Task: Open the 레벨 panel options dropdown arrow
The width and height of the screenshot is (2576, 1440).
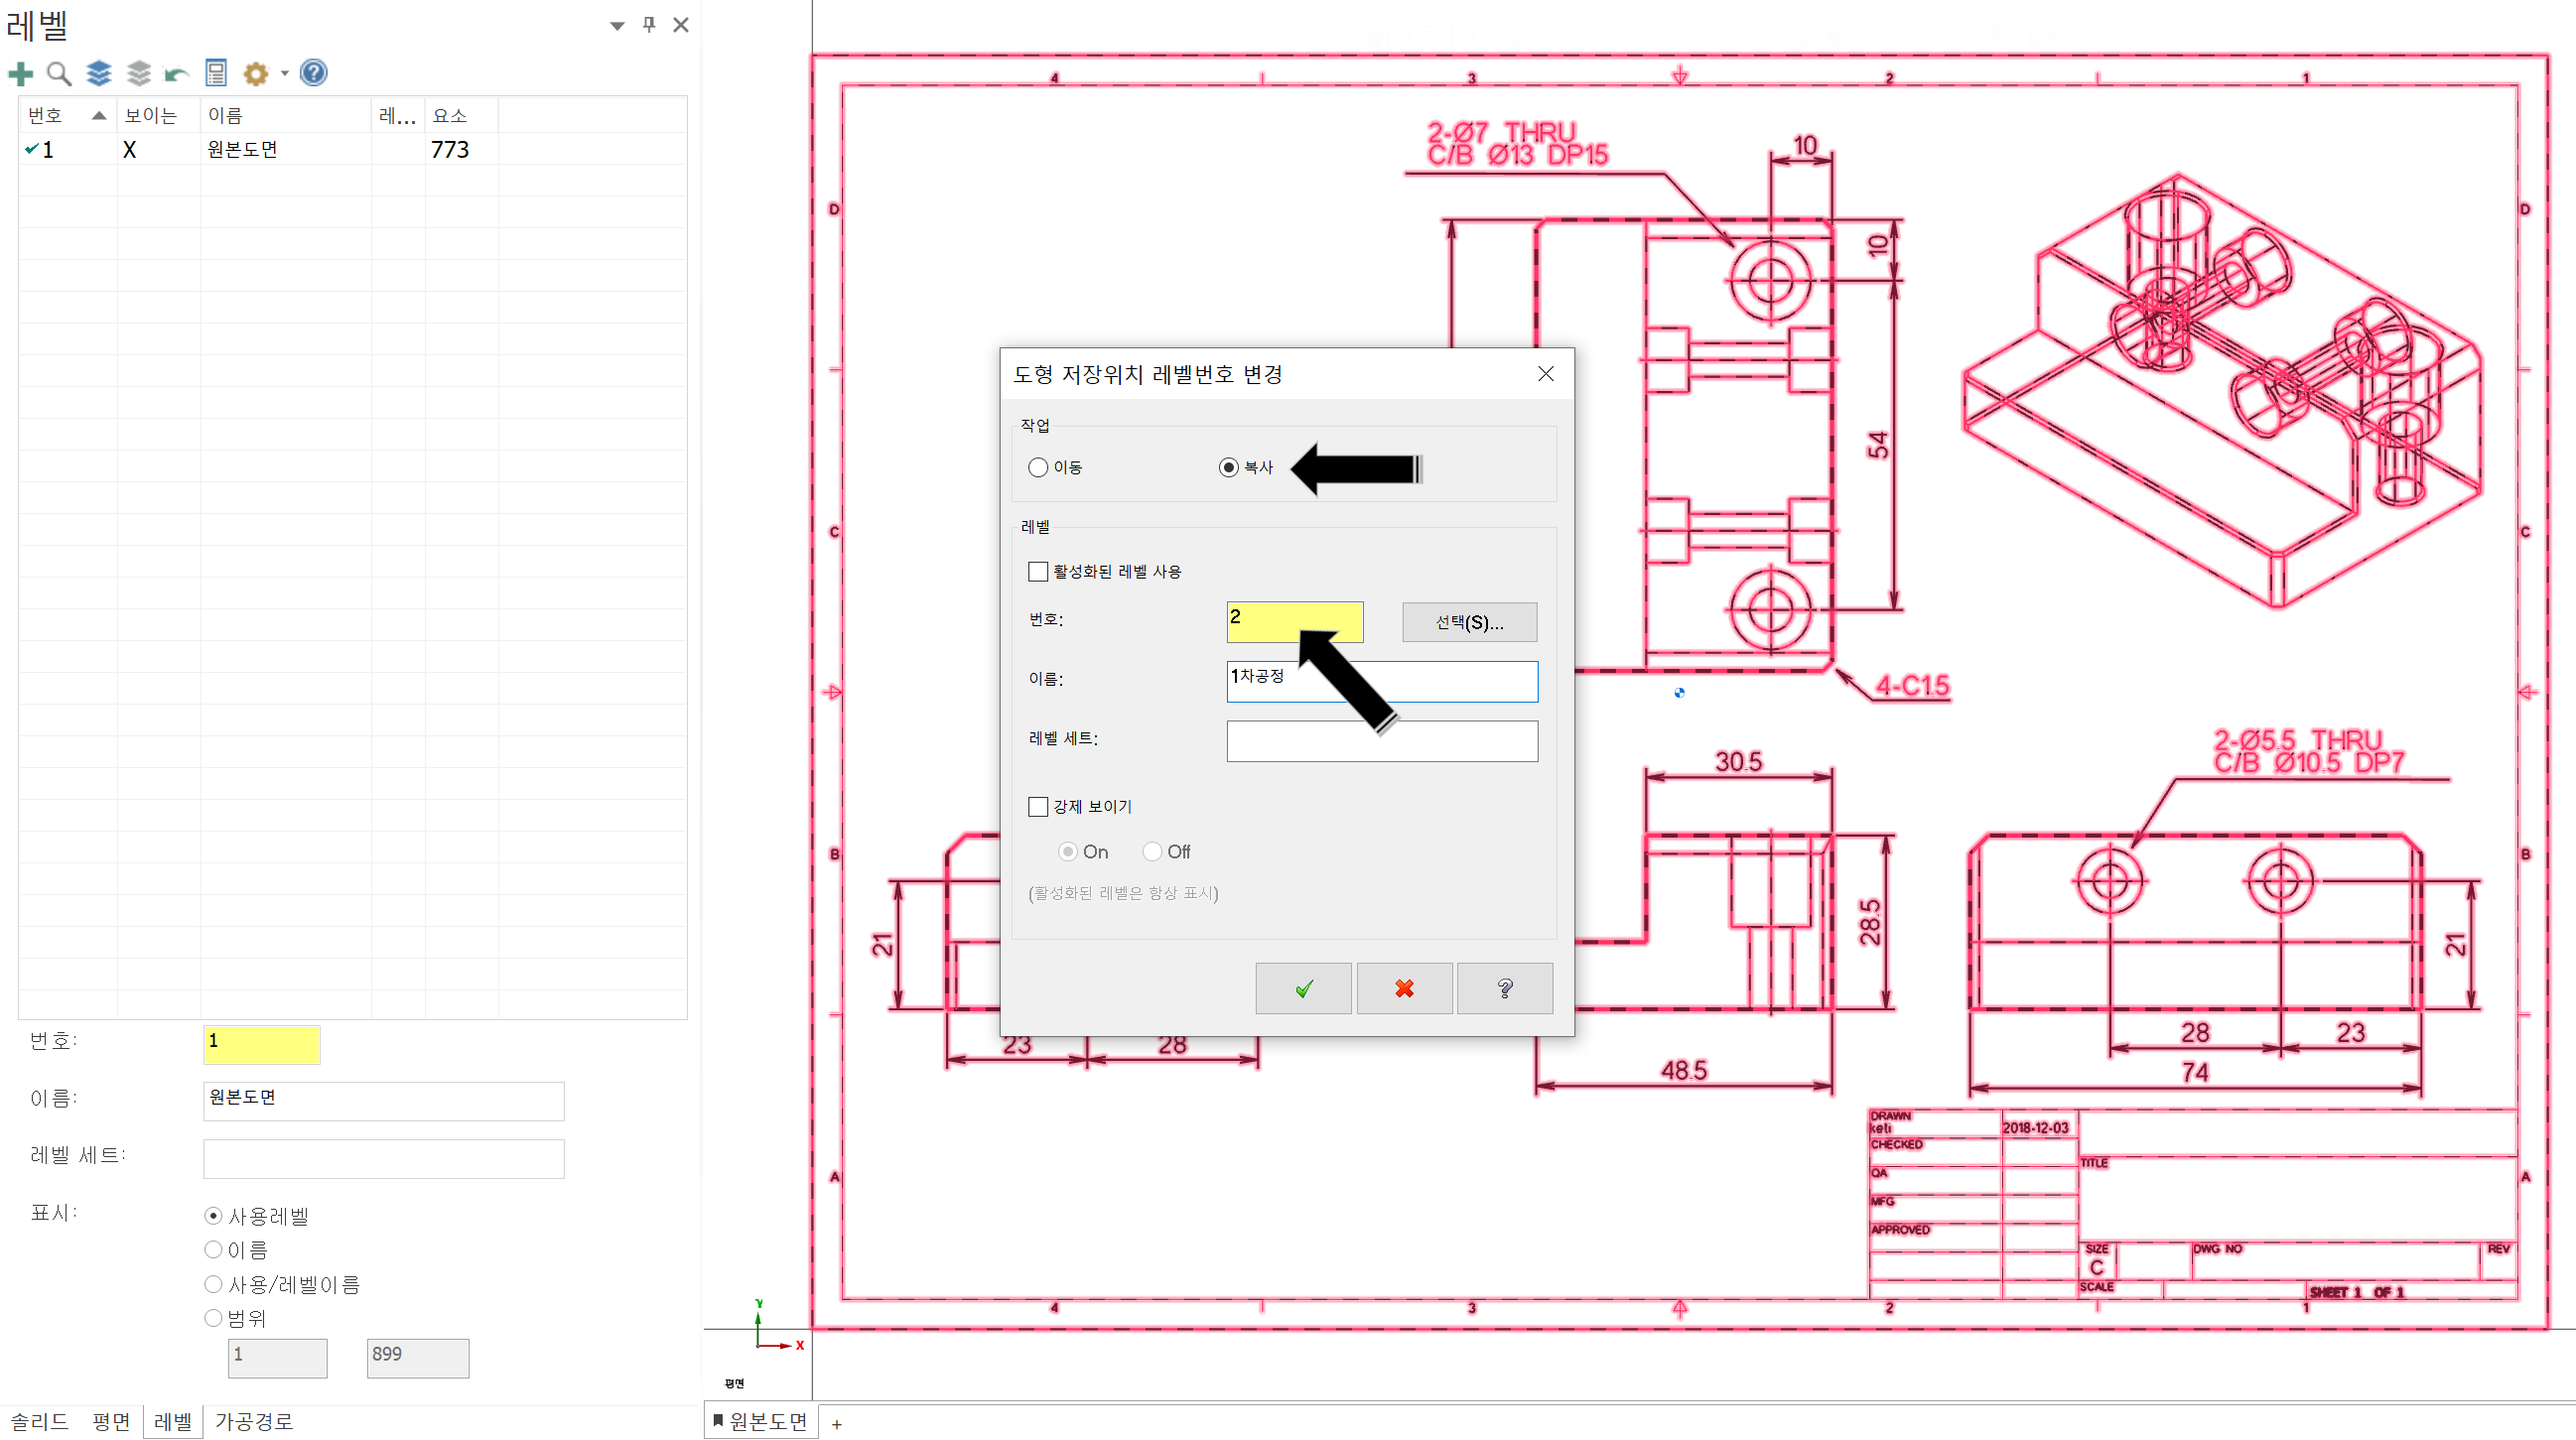Action: [617, 25]
